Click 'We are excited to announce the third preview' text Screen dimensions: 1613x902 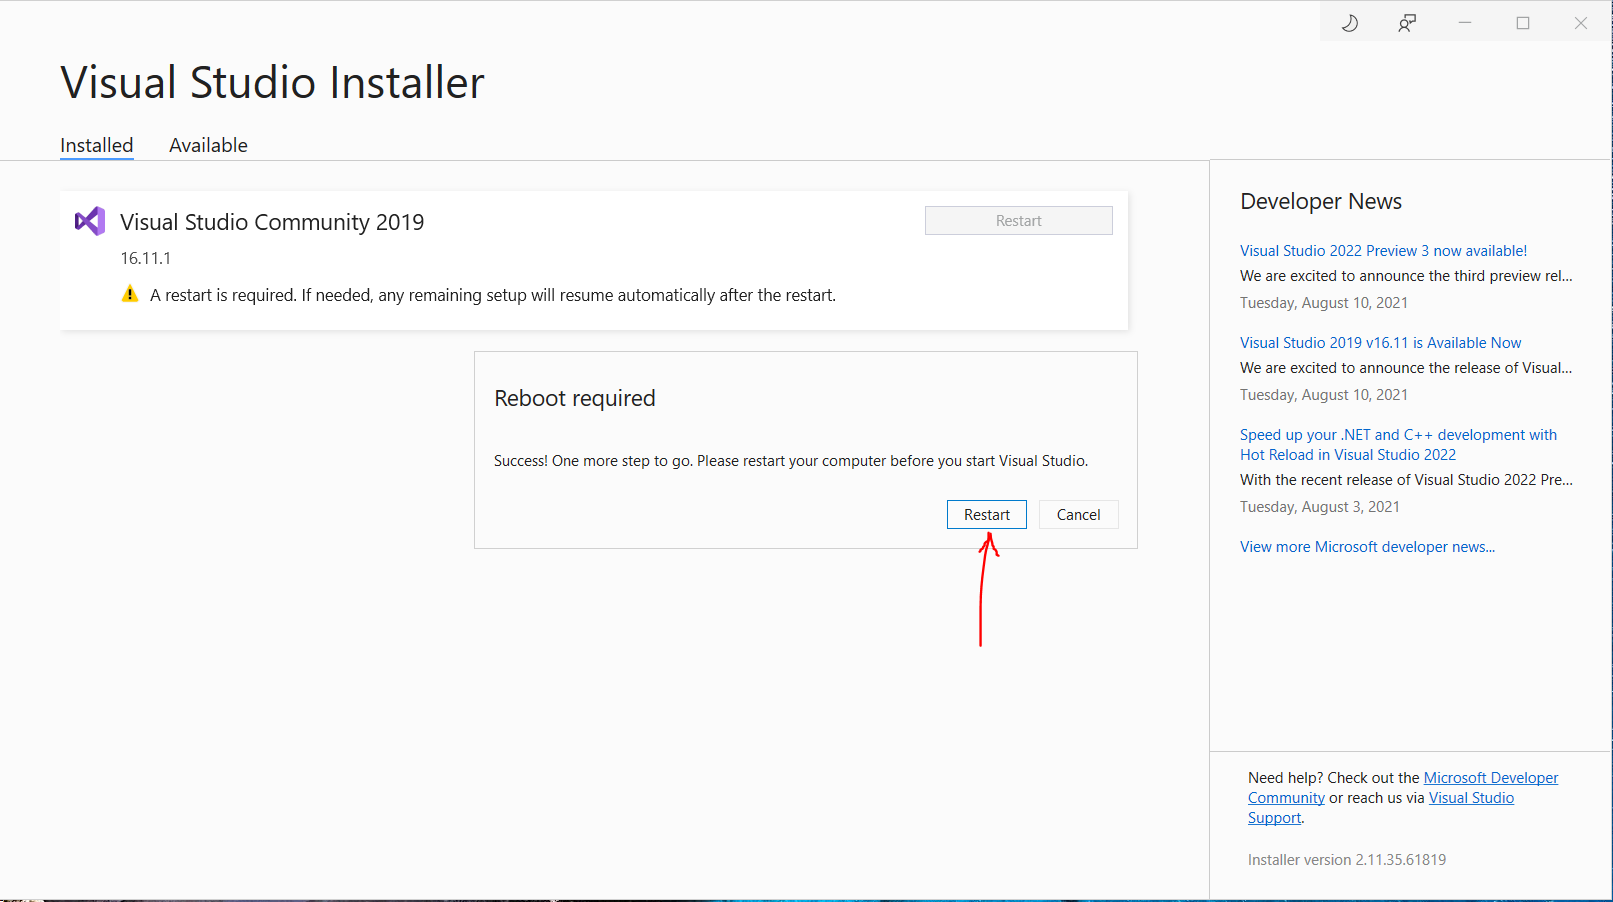[1406, 276]
